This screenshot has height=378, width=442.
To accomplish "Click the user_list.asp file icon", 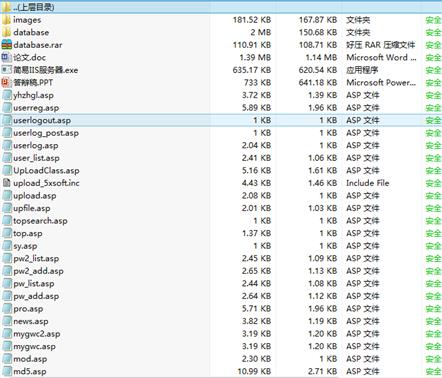I will pyautogui.click(x=7, y=158).
